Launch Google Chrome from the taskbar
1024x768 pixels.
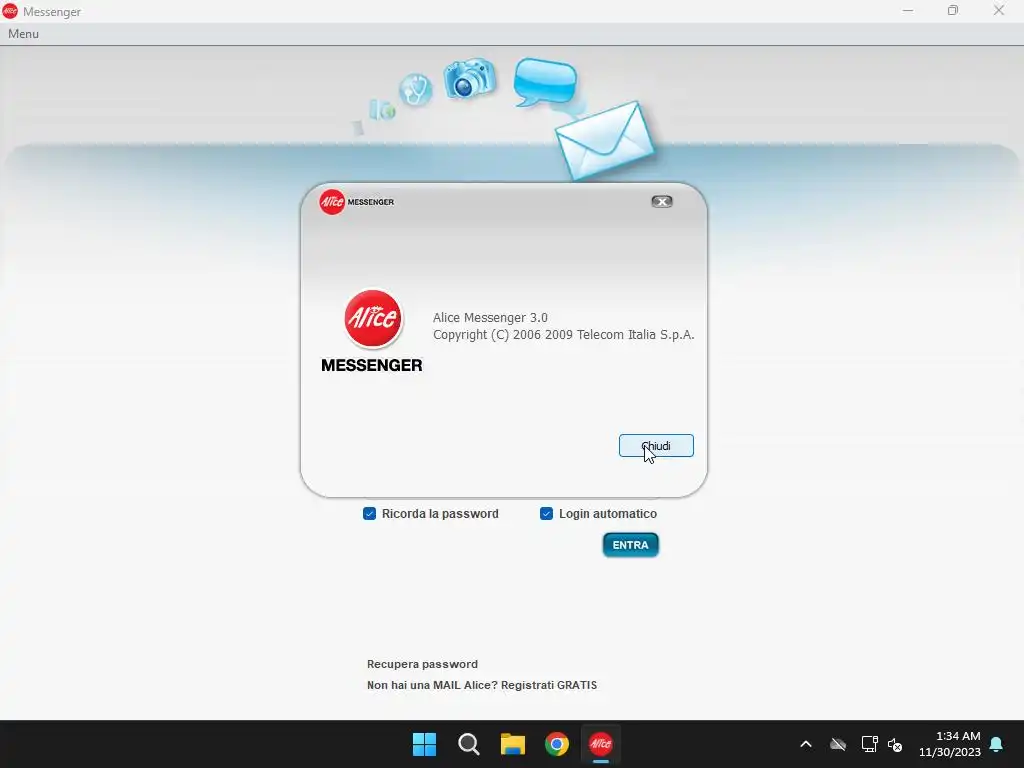coord(557,744)
